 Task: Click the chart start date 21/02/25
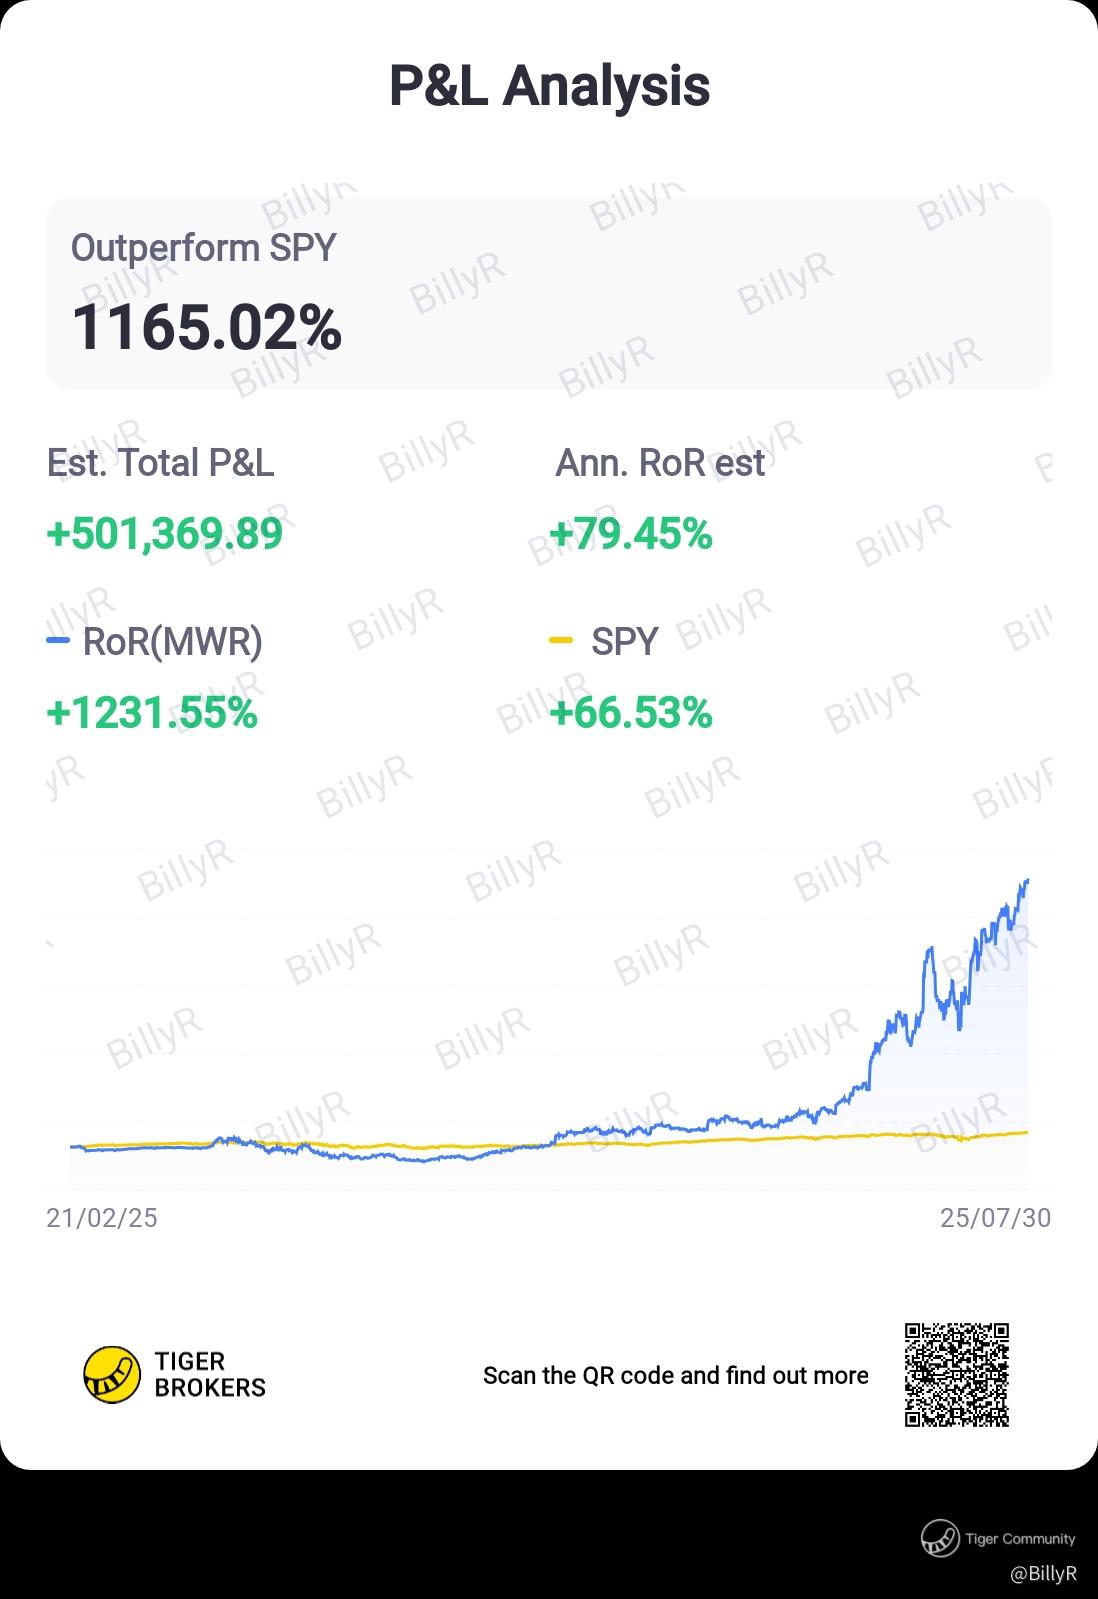(102, 1217)
